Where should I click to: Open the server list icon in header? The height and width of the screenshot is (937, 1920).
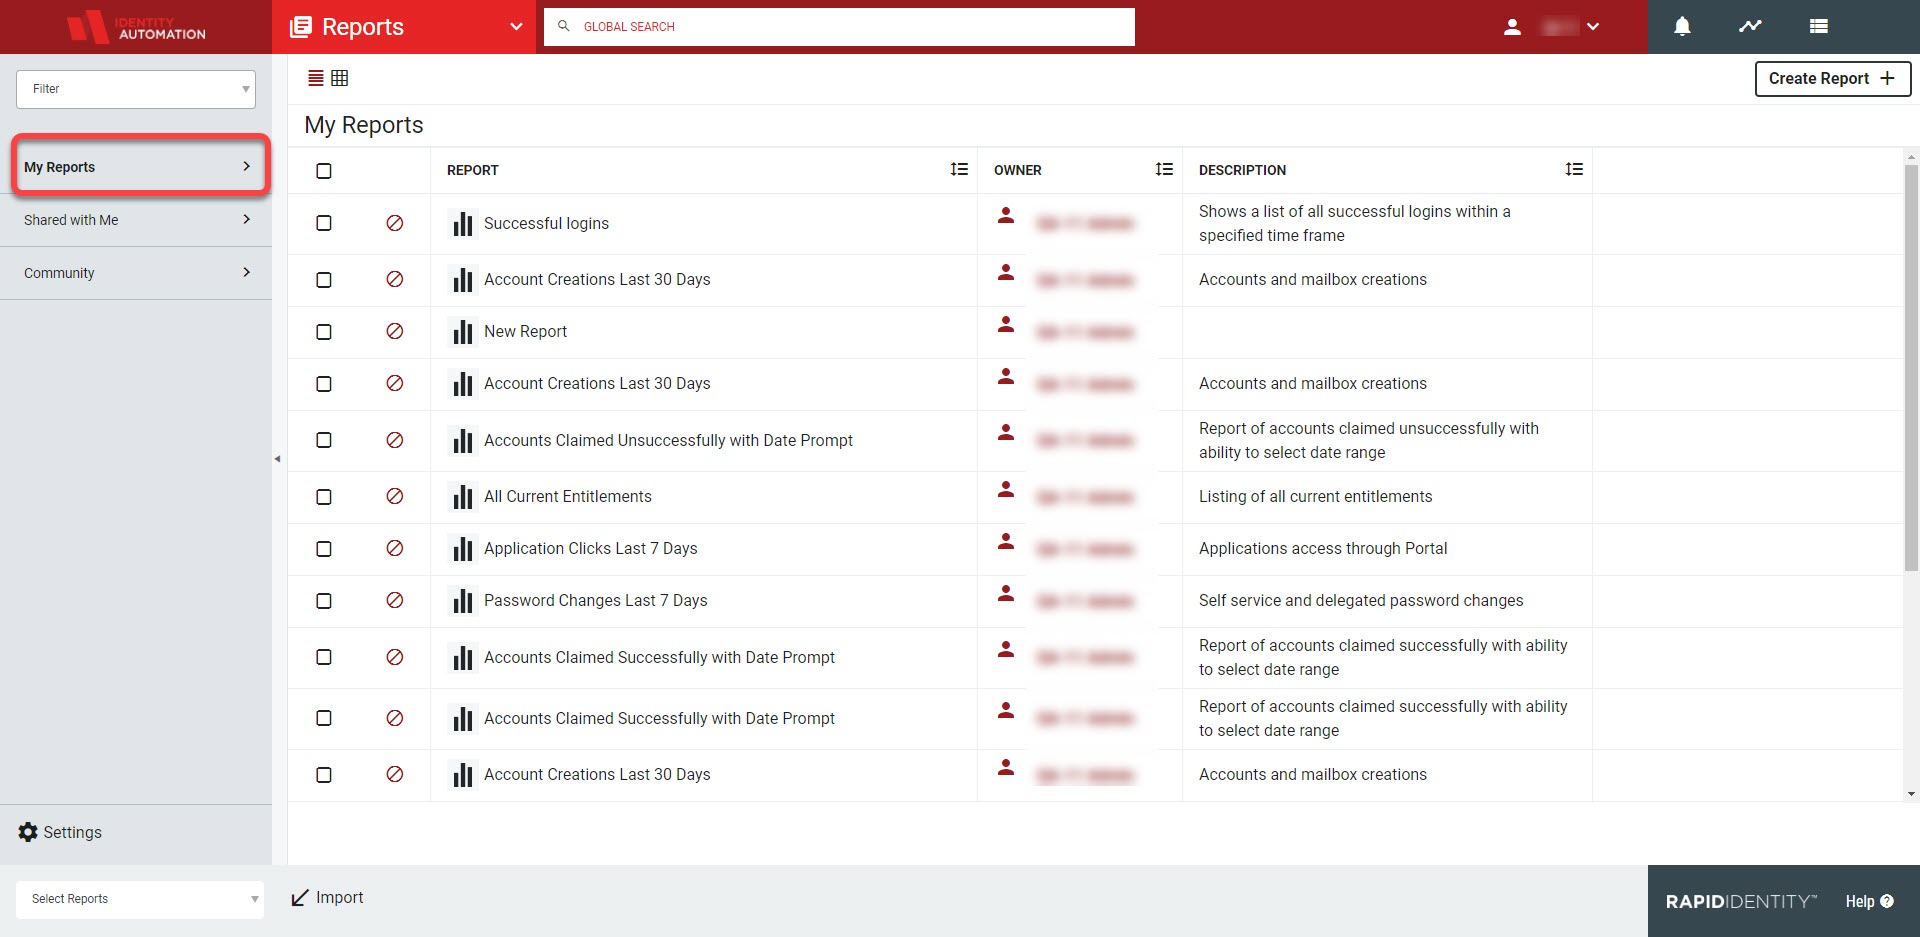click(1818, 27)
